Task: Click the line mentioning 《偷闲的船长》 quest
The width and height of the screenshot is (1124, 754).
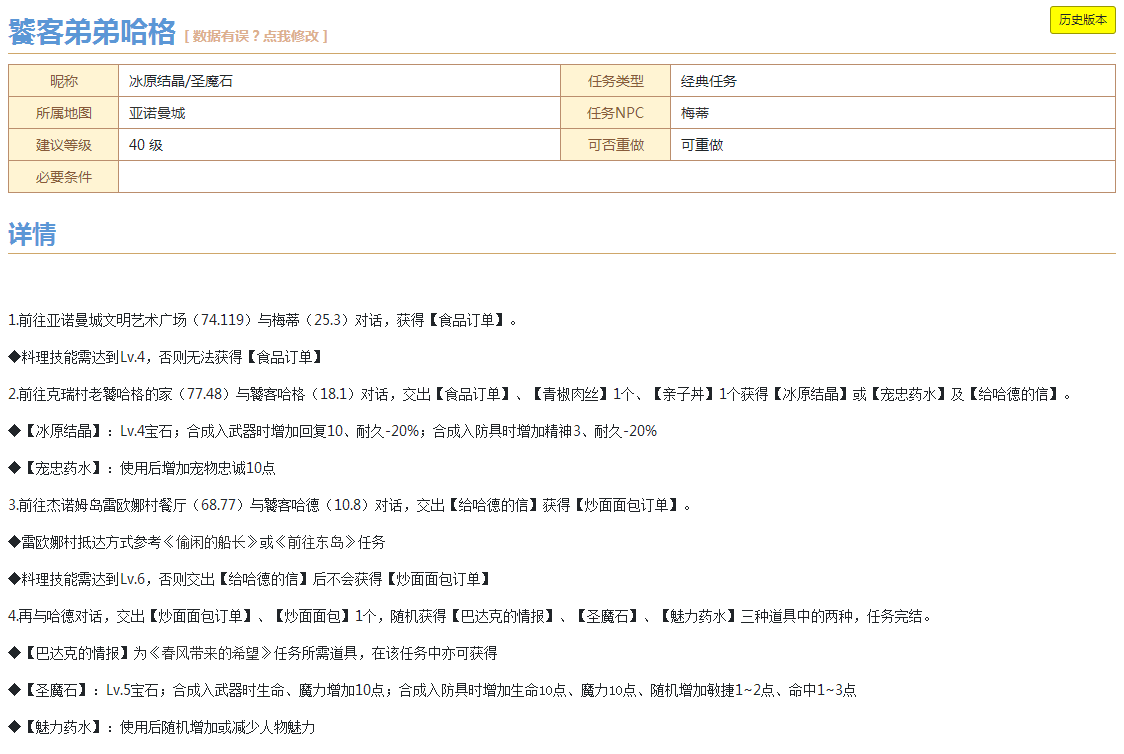Action: pos(197,542)
